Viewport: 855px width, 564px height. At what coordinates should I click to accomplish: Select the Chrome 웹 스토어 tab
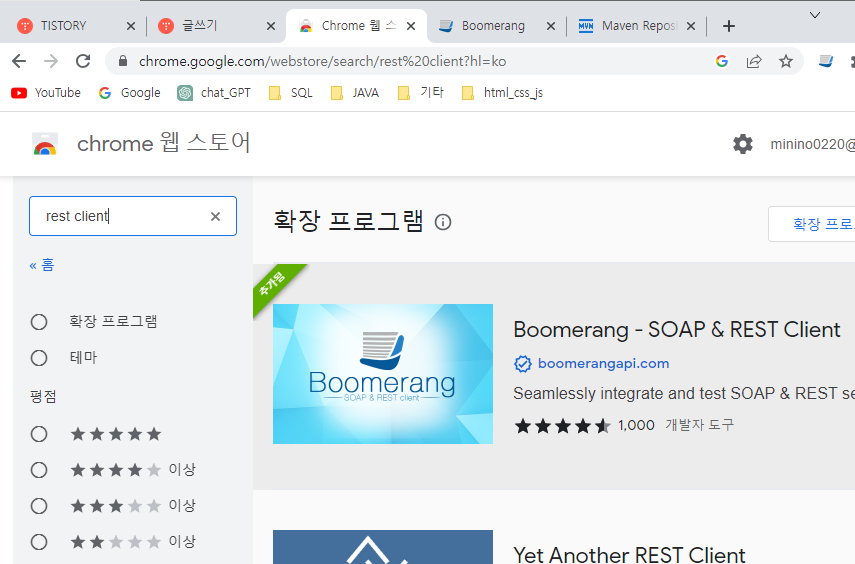[x=357, y=26]
